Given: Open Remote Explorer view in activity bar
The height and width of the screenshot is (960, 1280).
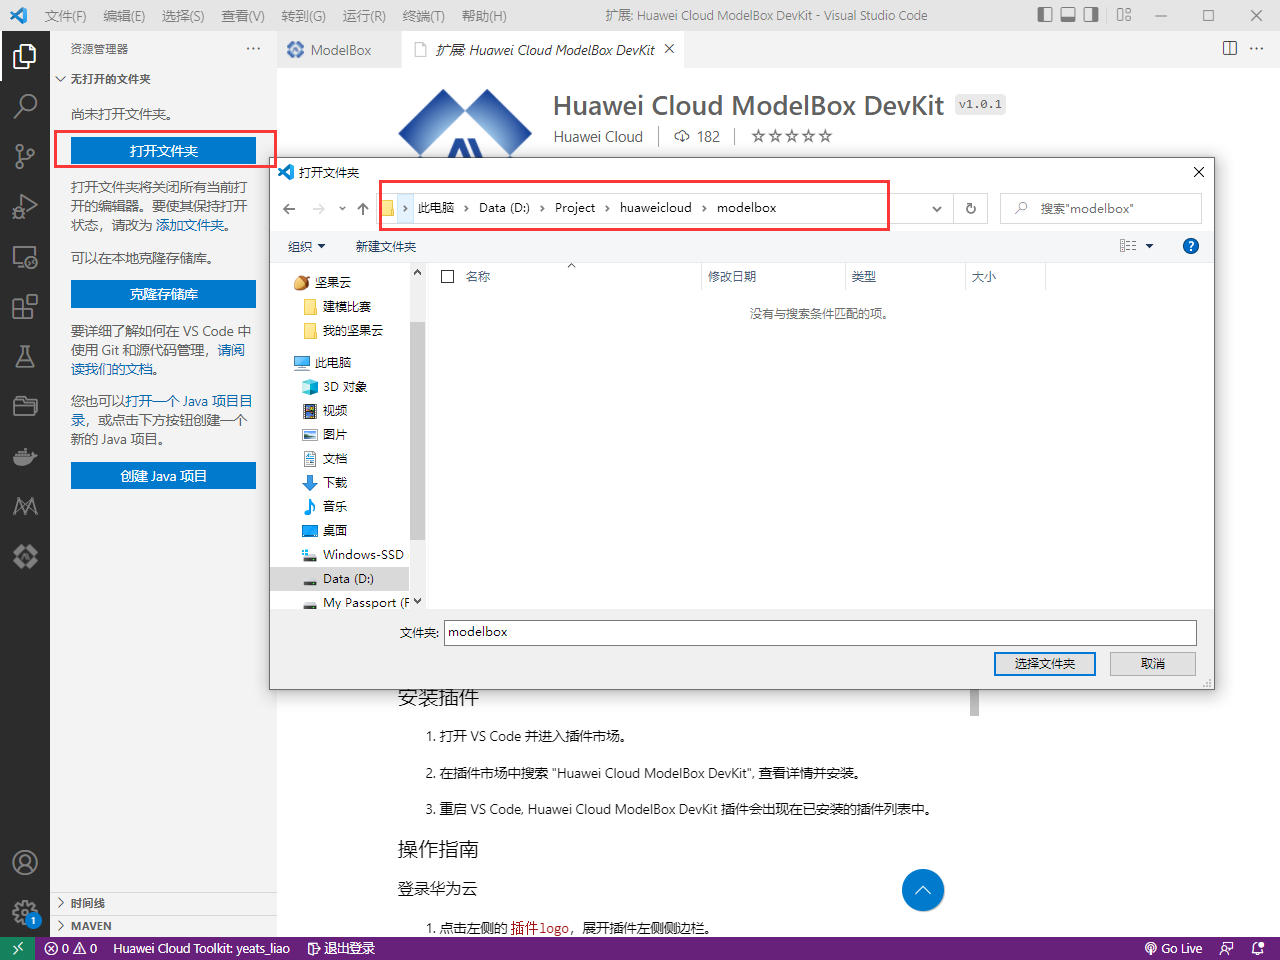Looking at the screenshot, I should 25,257.
